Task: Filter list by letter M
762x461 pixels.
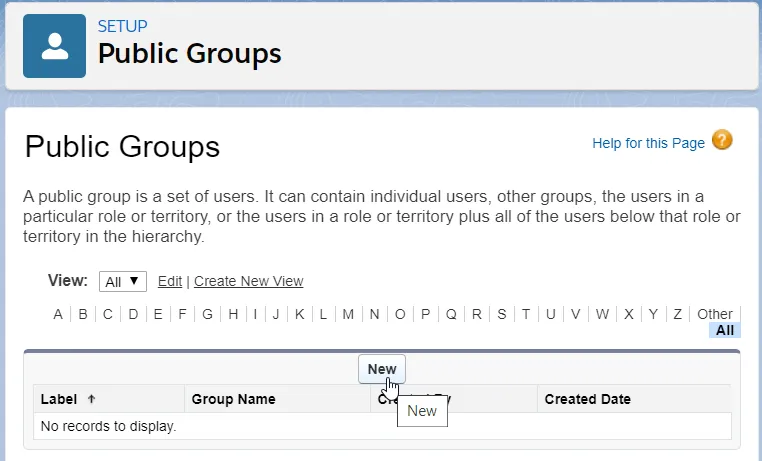Action: tap(348, 314)
